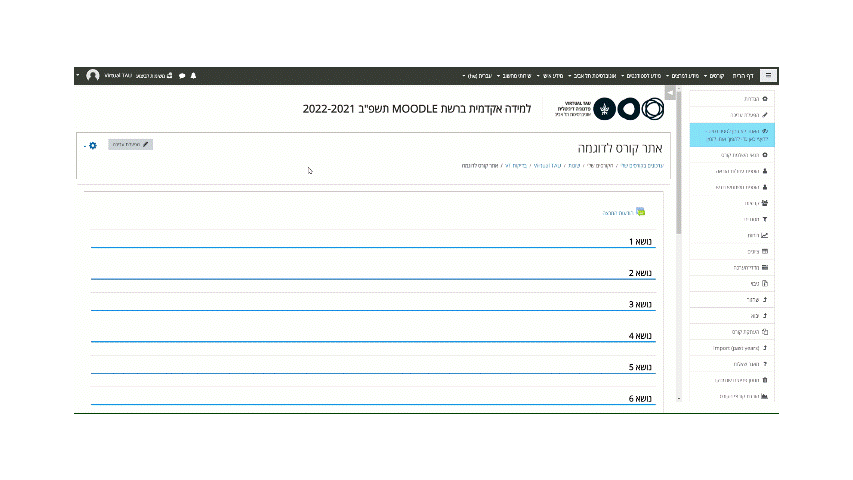
Task: Open section נושא 3
Action: tap(640, 304)
